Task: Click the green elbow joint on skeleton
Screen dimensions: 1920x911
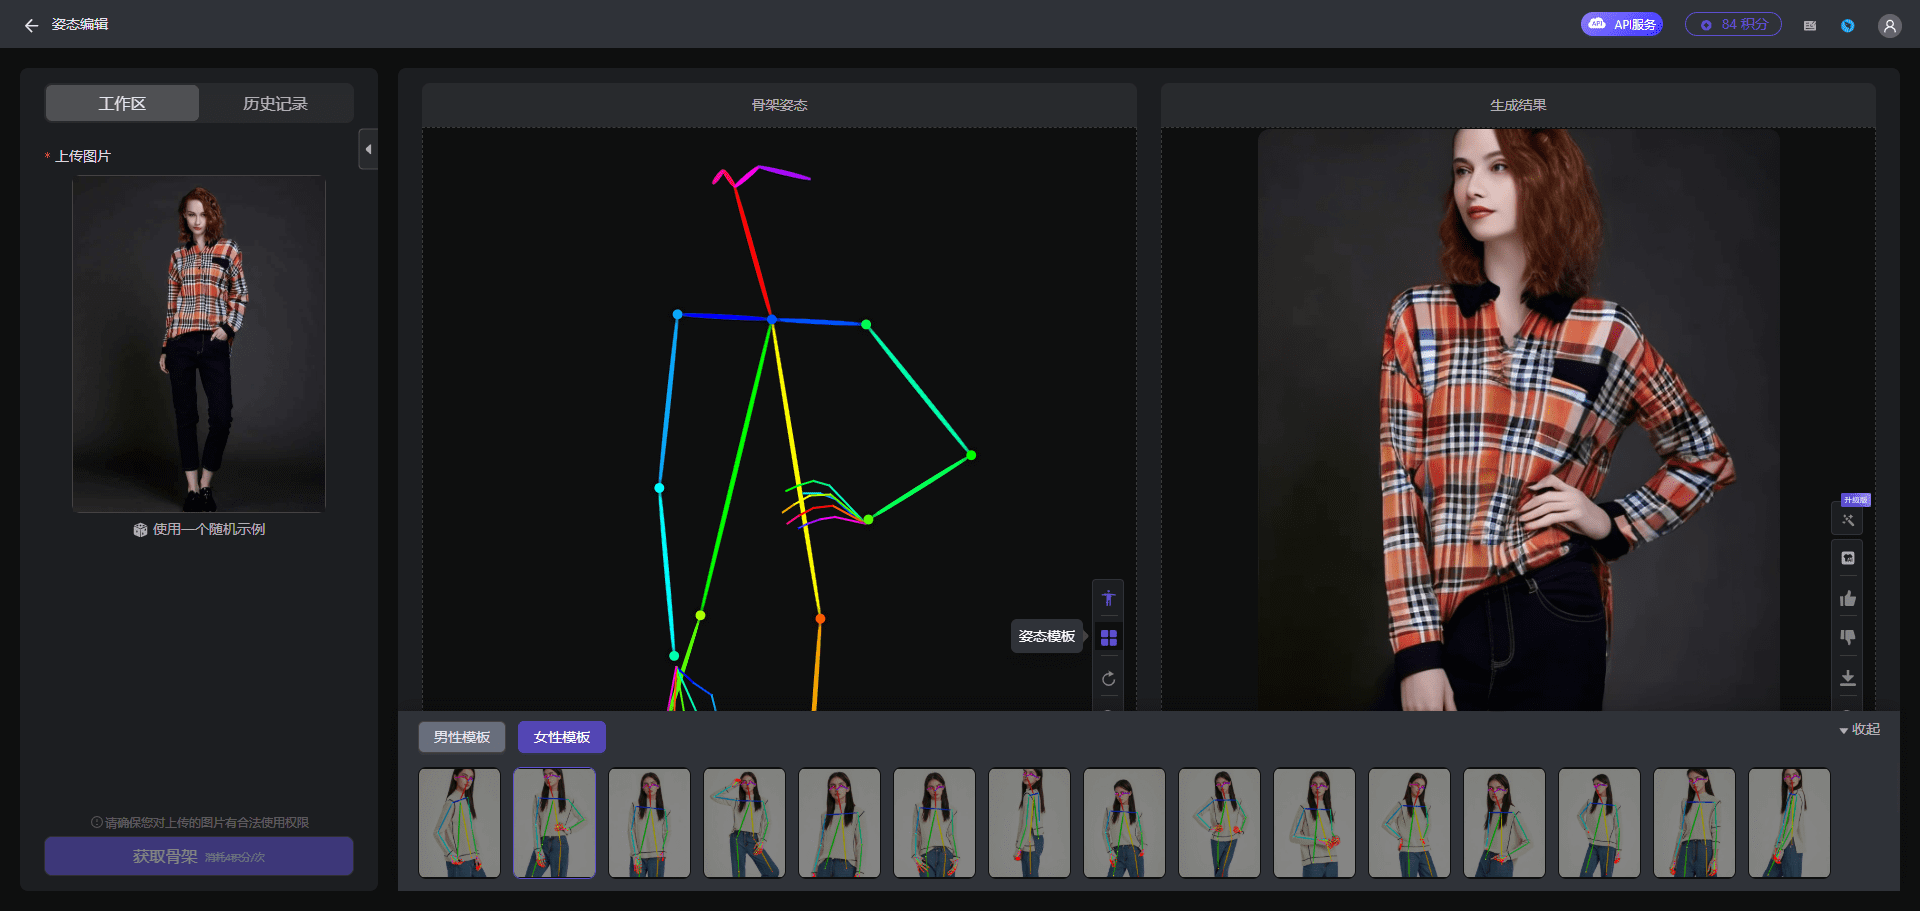Action: pos(970,455)
